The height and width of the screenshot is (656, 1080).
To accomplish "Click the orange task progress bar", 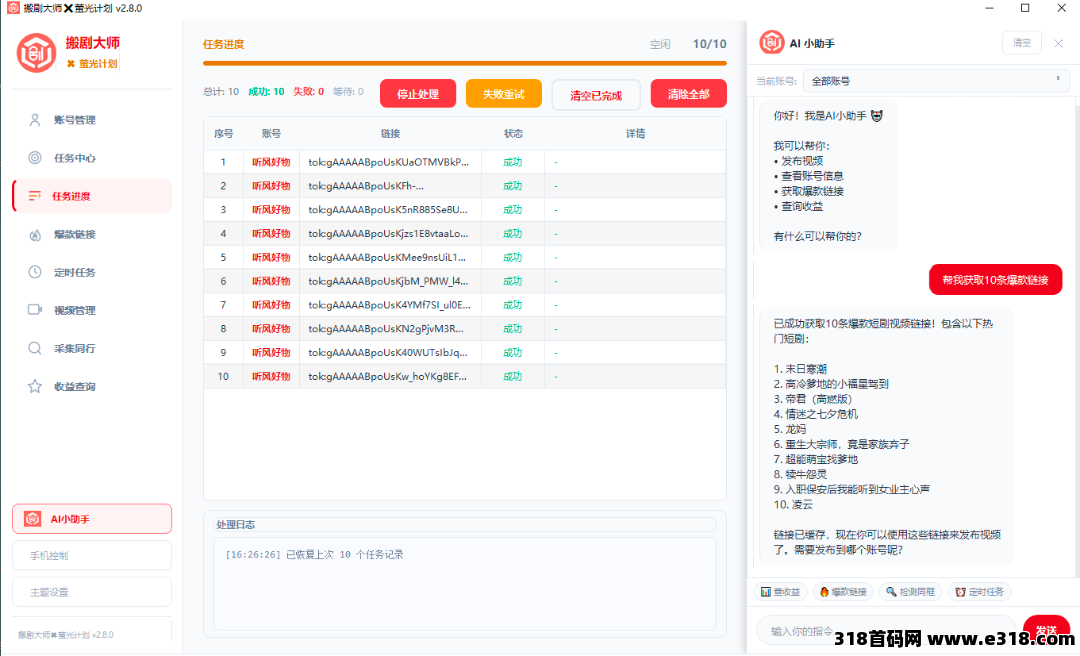I will pyautogui.click(x=465, y=63).
